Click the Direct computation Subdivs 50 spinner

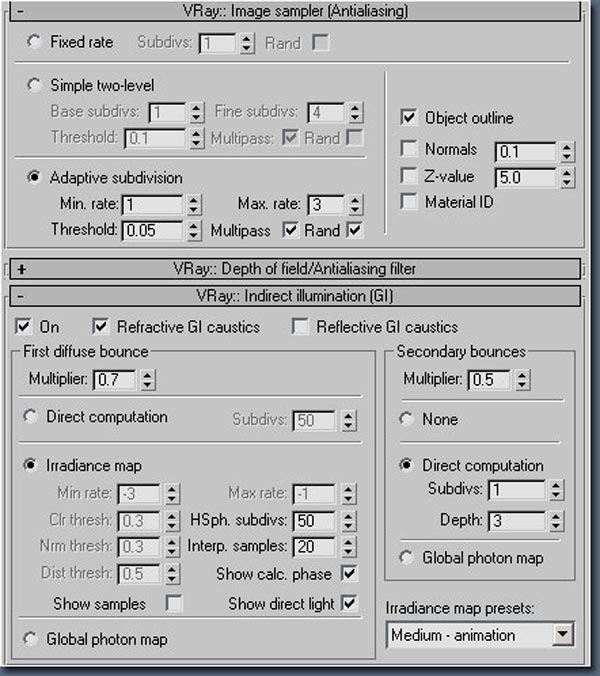click(x=348, y=420)
